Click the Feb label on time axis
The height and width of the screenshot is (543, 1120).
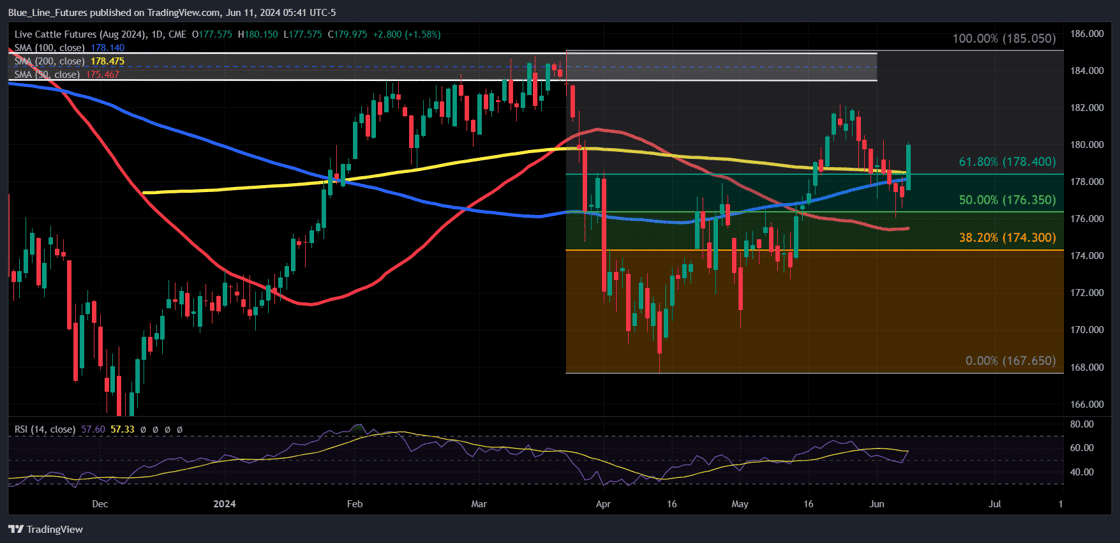[x=355, y=504]
